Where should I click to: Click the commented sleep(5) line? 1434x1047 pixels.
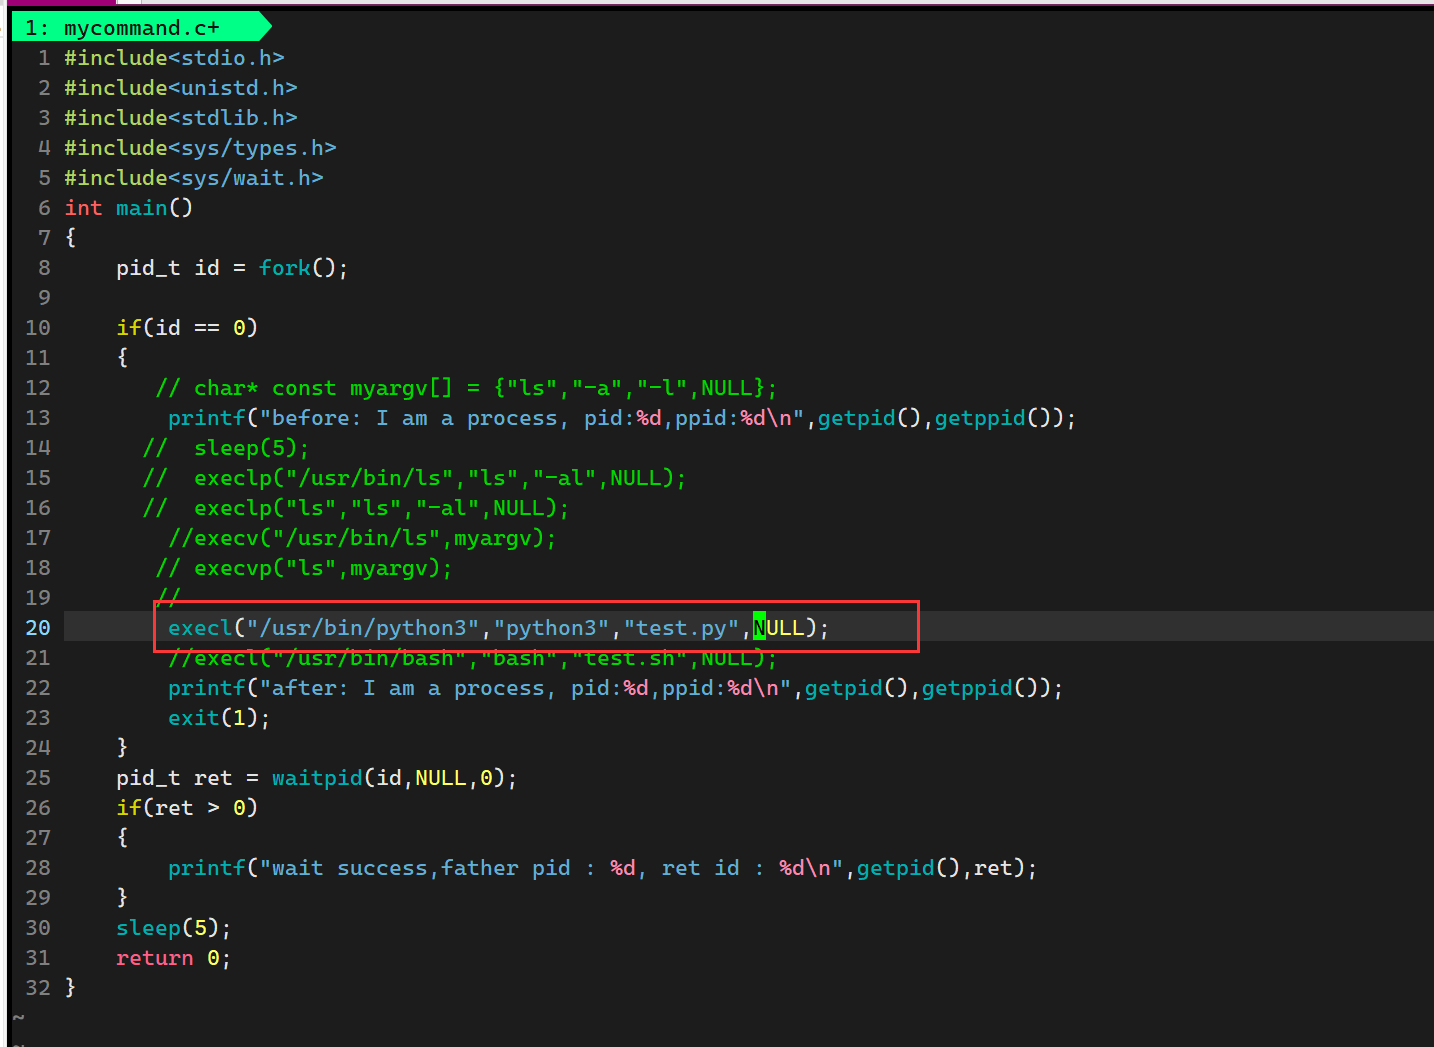[226, 448]
